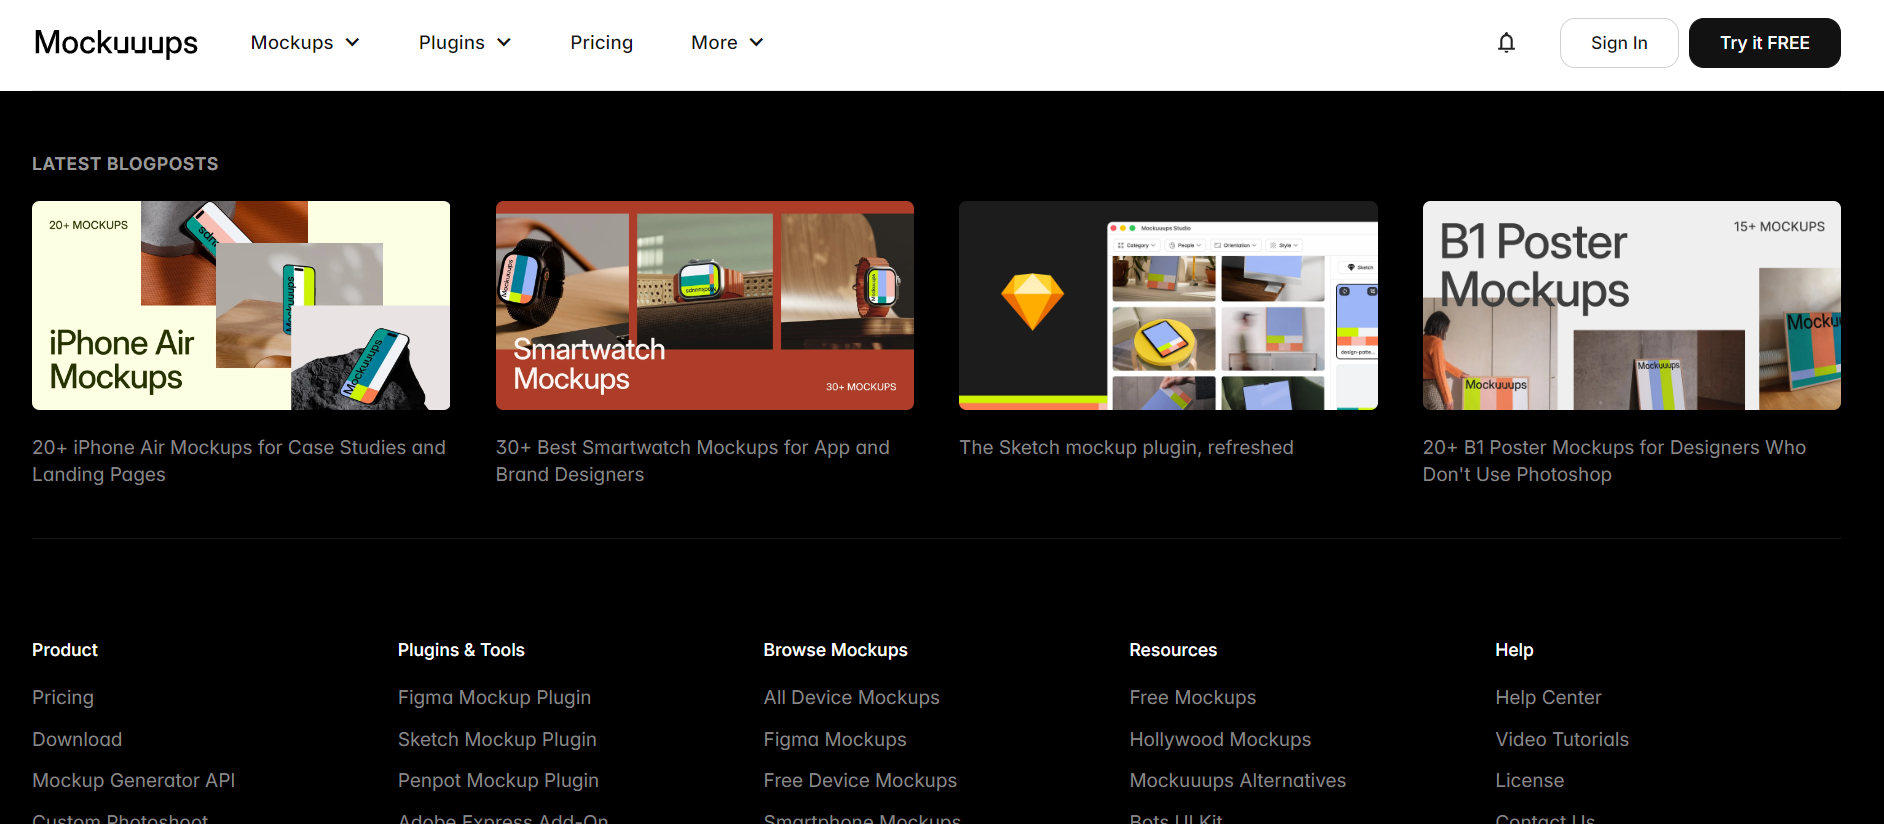Open the Figma Mockup Plugin link
The height and width of the screenshot is (824, 1884).
point(494,698)
